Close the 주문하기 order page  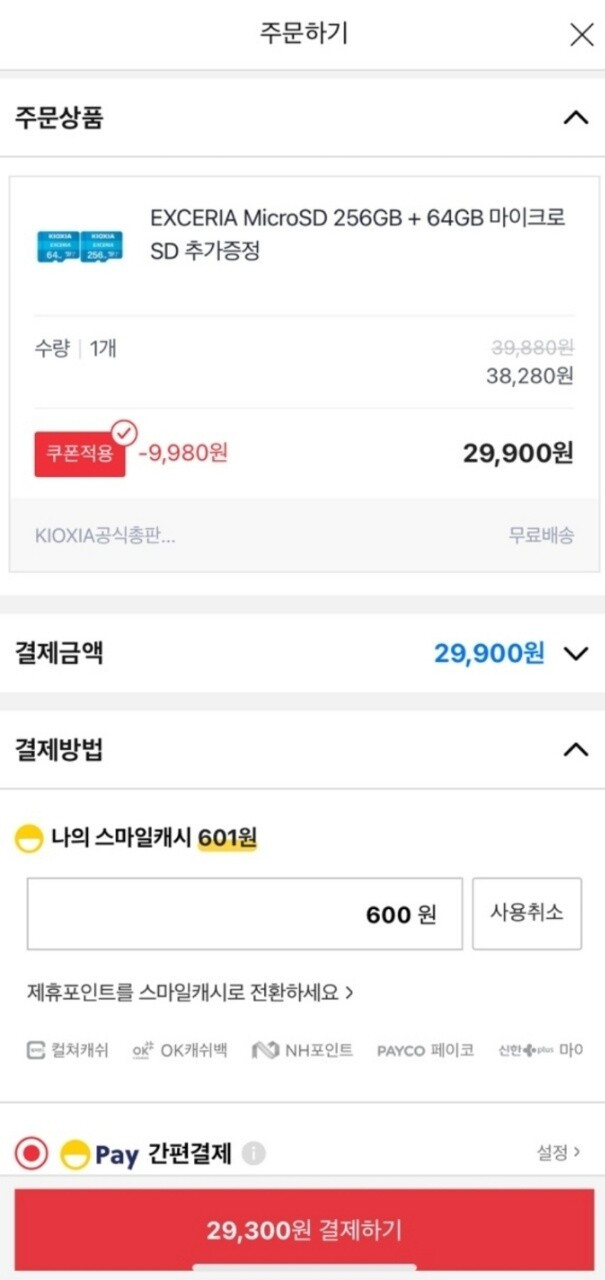[581, 35]
